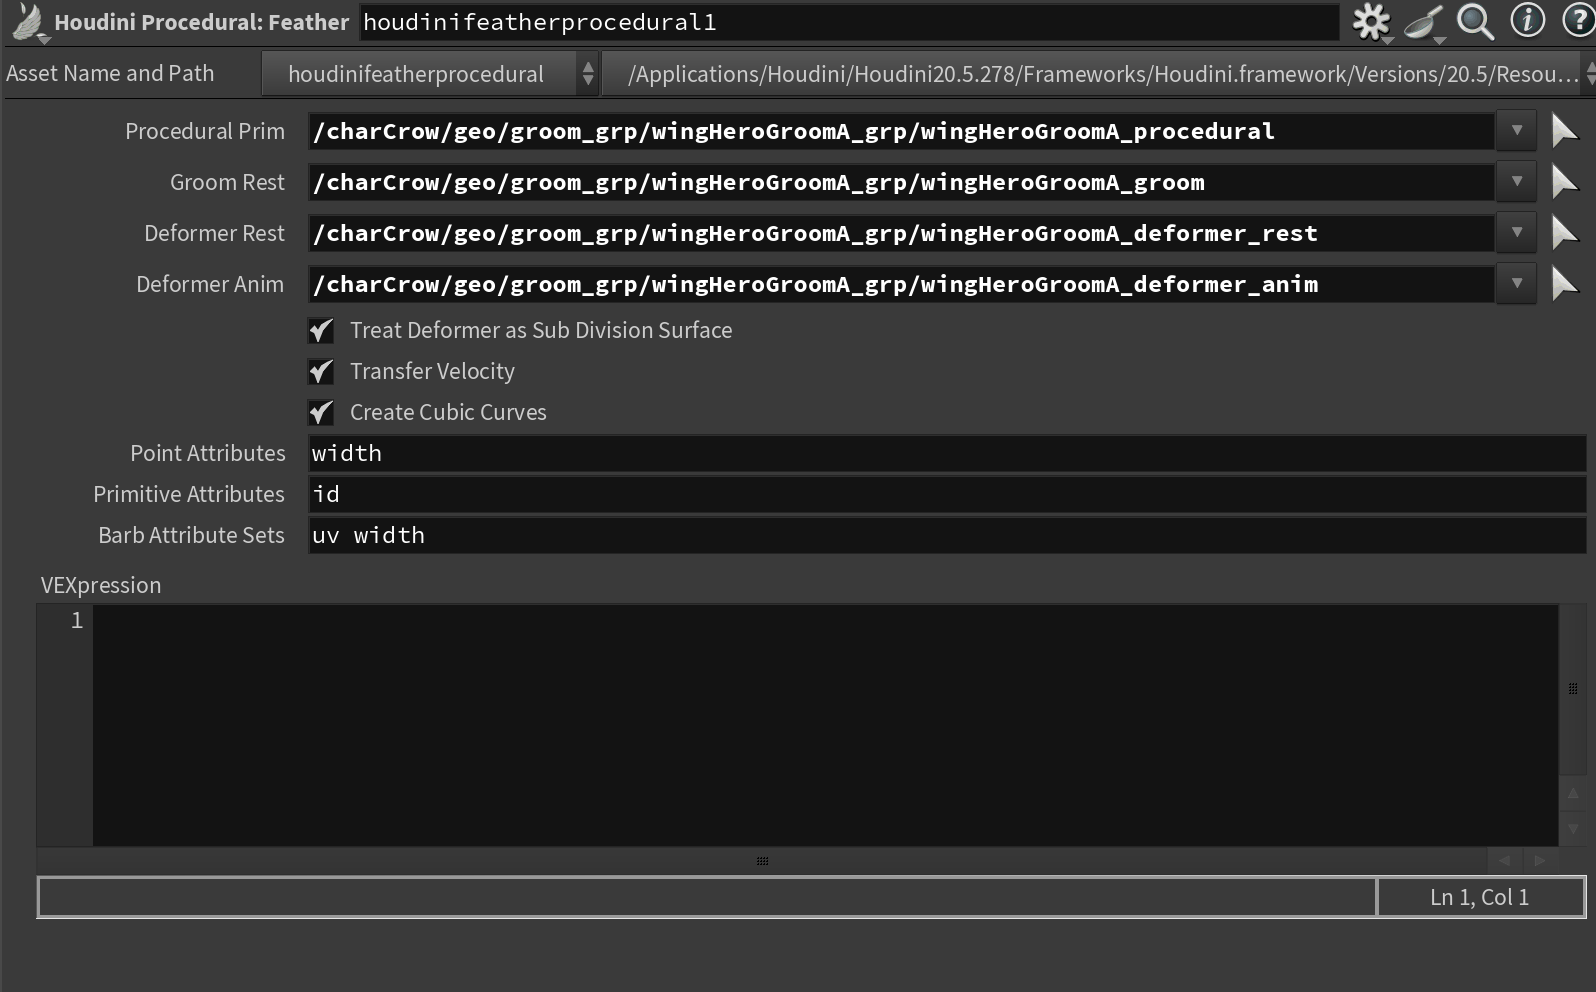Viewport: 1596px width, 992px height.
Task: Open the Groom Rest dropdown arrow
Action: click(x=1517, y=182)
